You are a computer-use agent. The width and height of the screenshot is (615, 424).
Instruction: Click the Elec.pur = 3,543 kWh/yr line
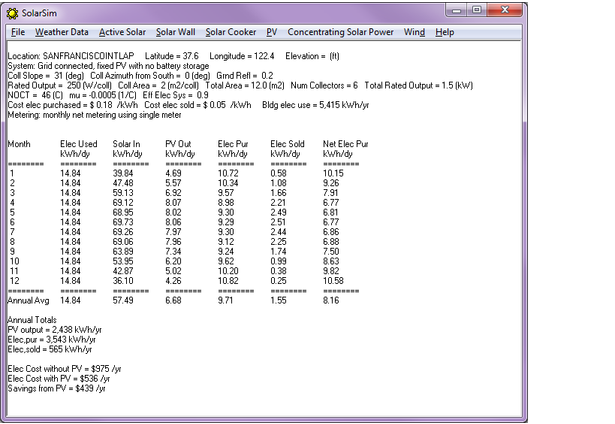point(51,340)
